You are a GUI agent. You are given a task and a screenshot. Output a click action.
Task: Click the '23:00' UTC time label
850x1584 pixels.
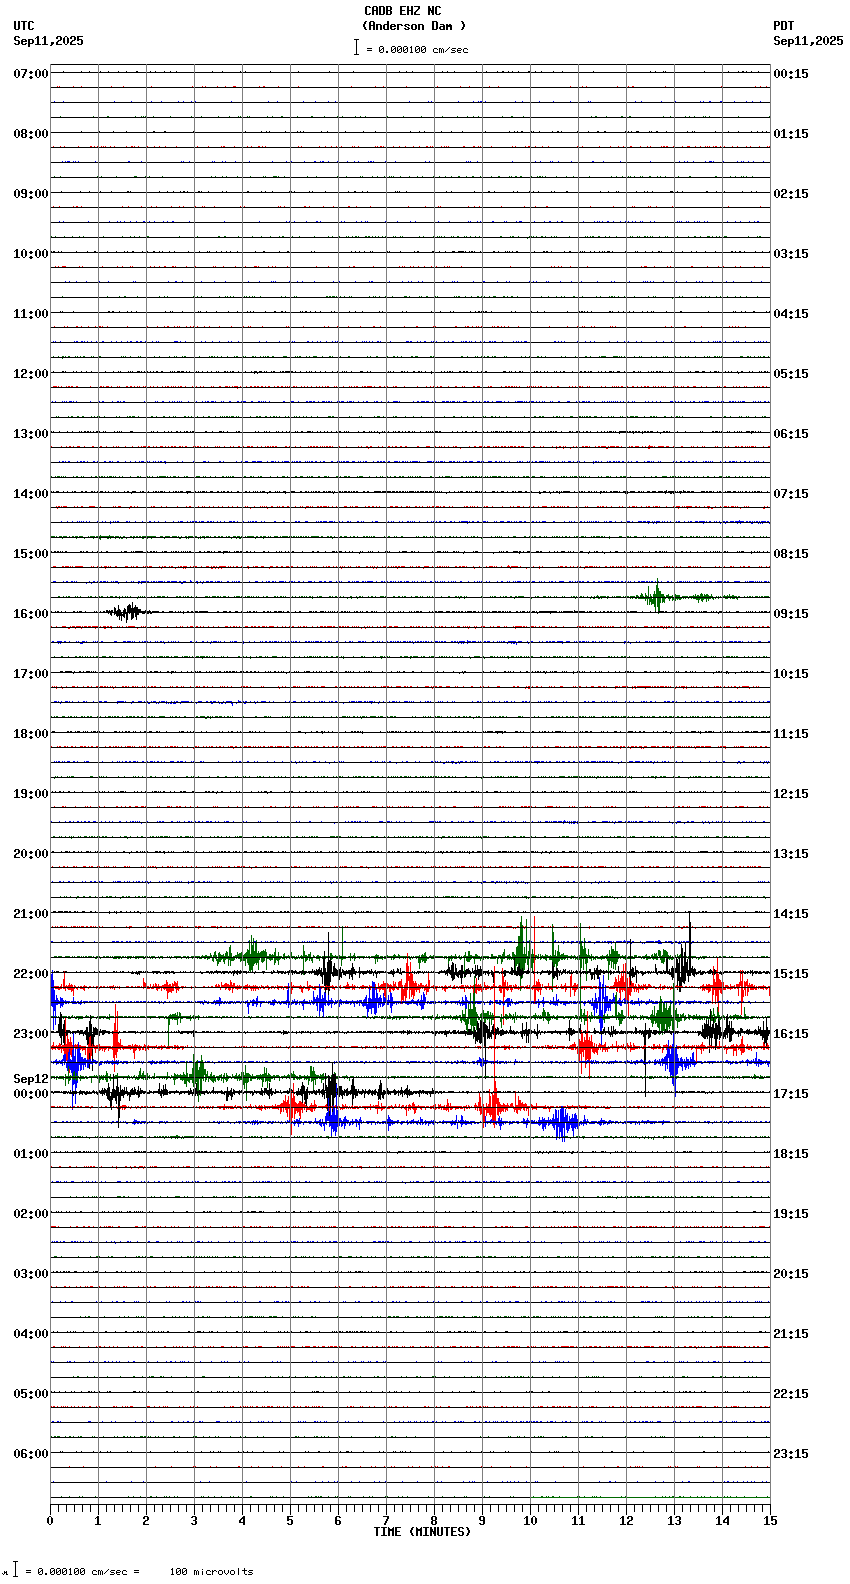pyautogui.click(x=31, y=1034)
